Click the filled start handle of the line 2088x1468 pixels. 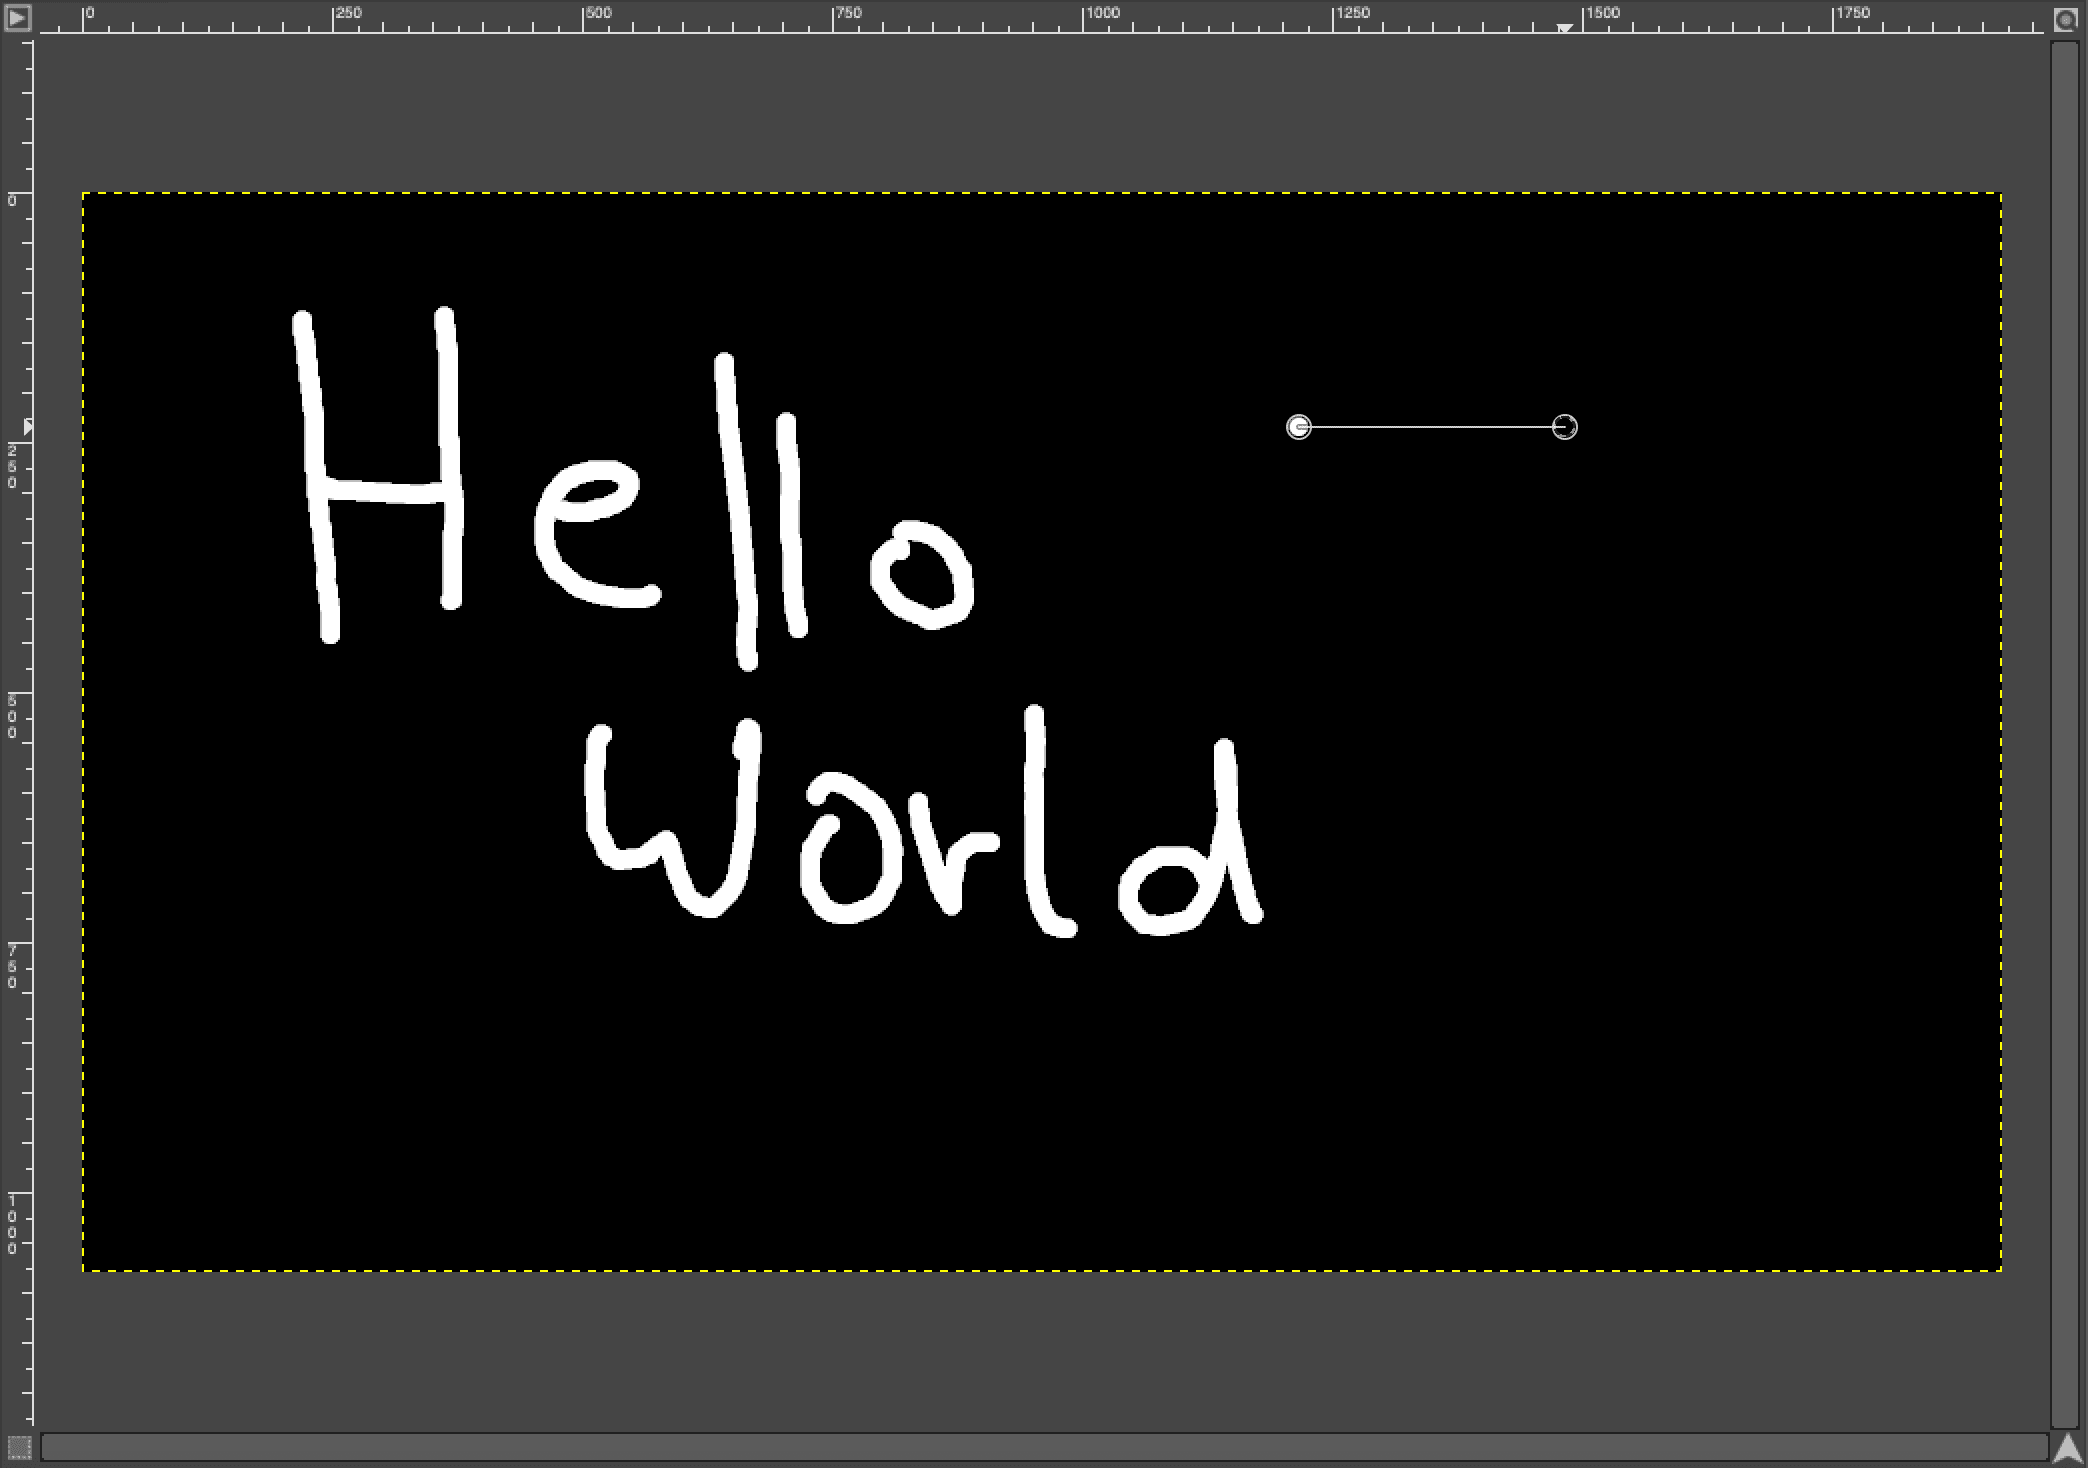tap(1298, 428)
